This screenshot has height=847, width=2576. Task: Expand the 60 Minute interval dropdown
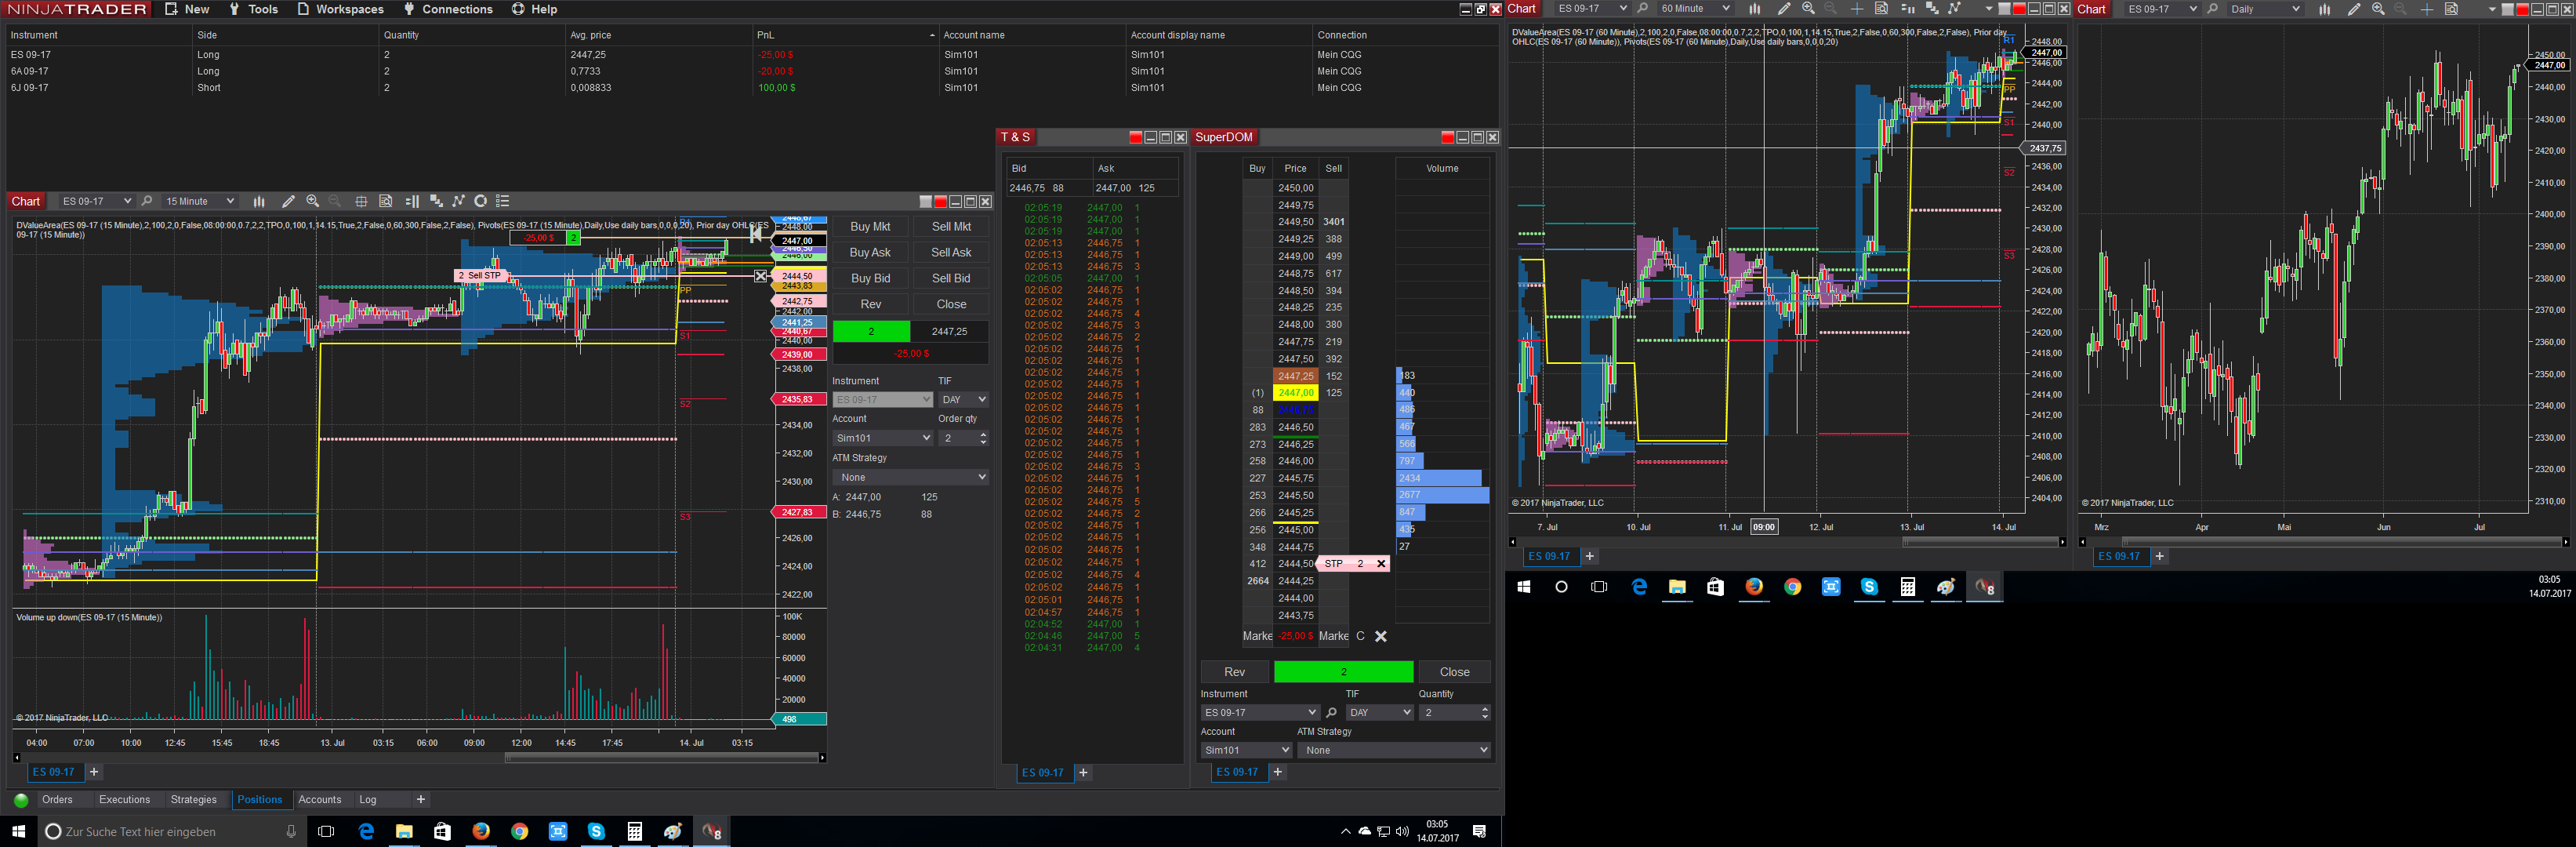coord(1725,9)
